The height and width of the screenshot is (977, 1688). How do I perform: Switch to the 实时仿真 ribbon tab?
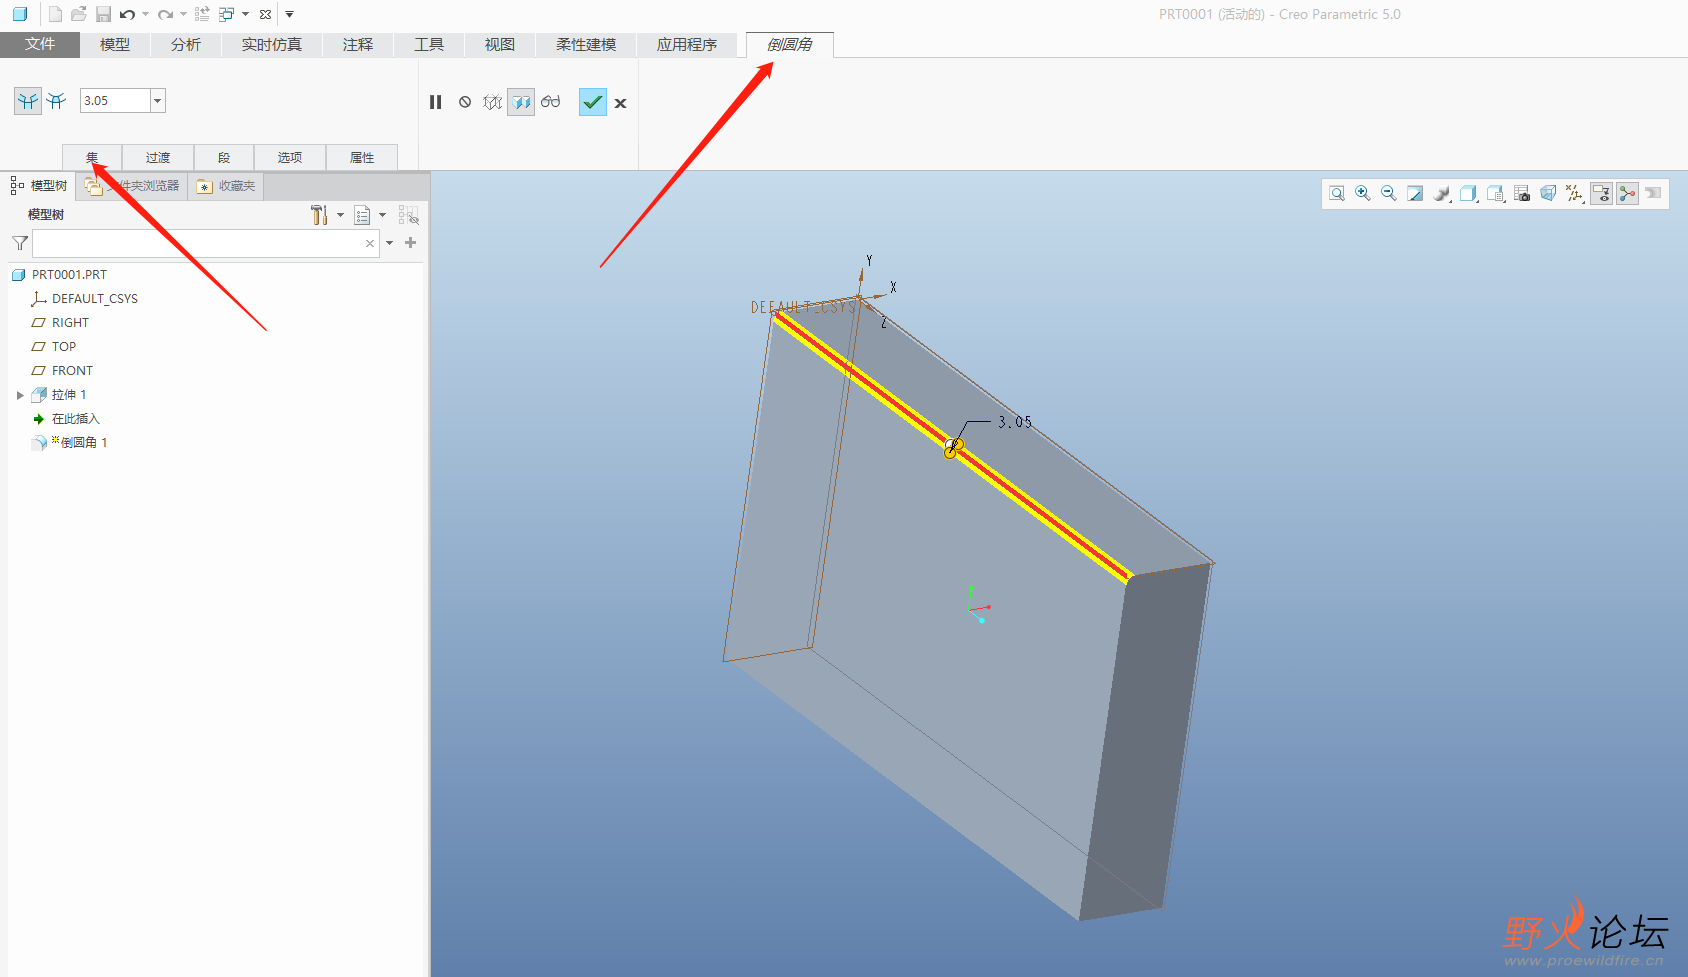tap(271, 45)
